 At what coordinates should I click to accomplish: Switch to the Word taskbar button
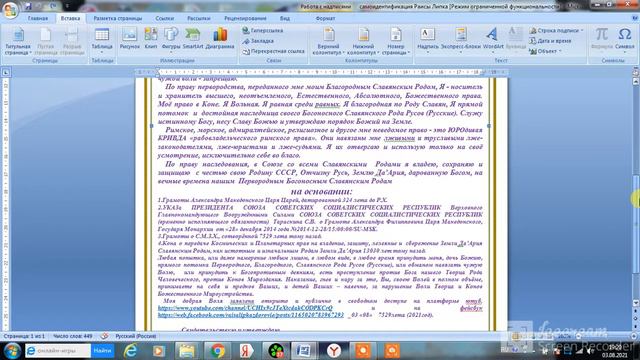click(x=304, y=351)
